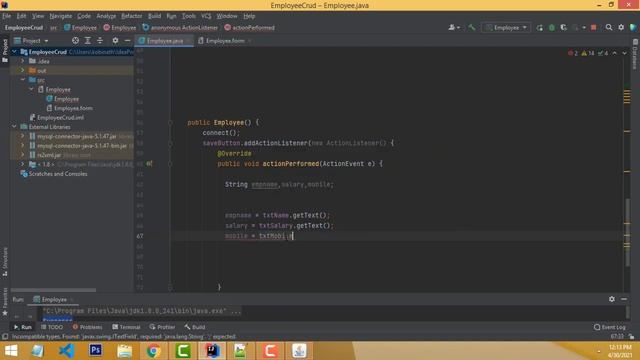
Task: Open the Refactor menu
Action: pos(131,16)
